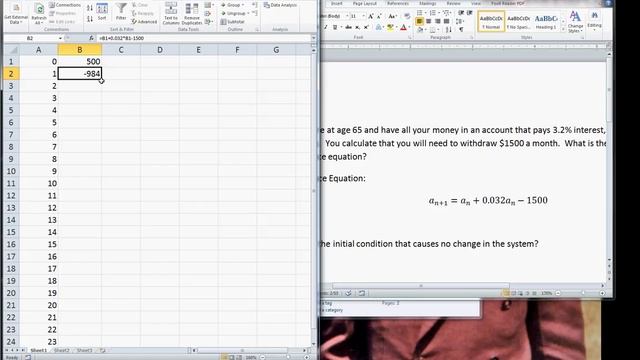The height and width of the screenshot is (360, 640).
Task: Click Text to Columns in Excel
Action: (171, 13)
